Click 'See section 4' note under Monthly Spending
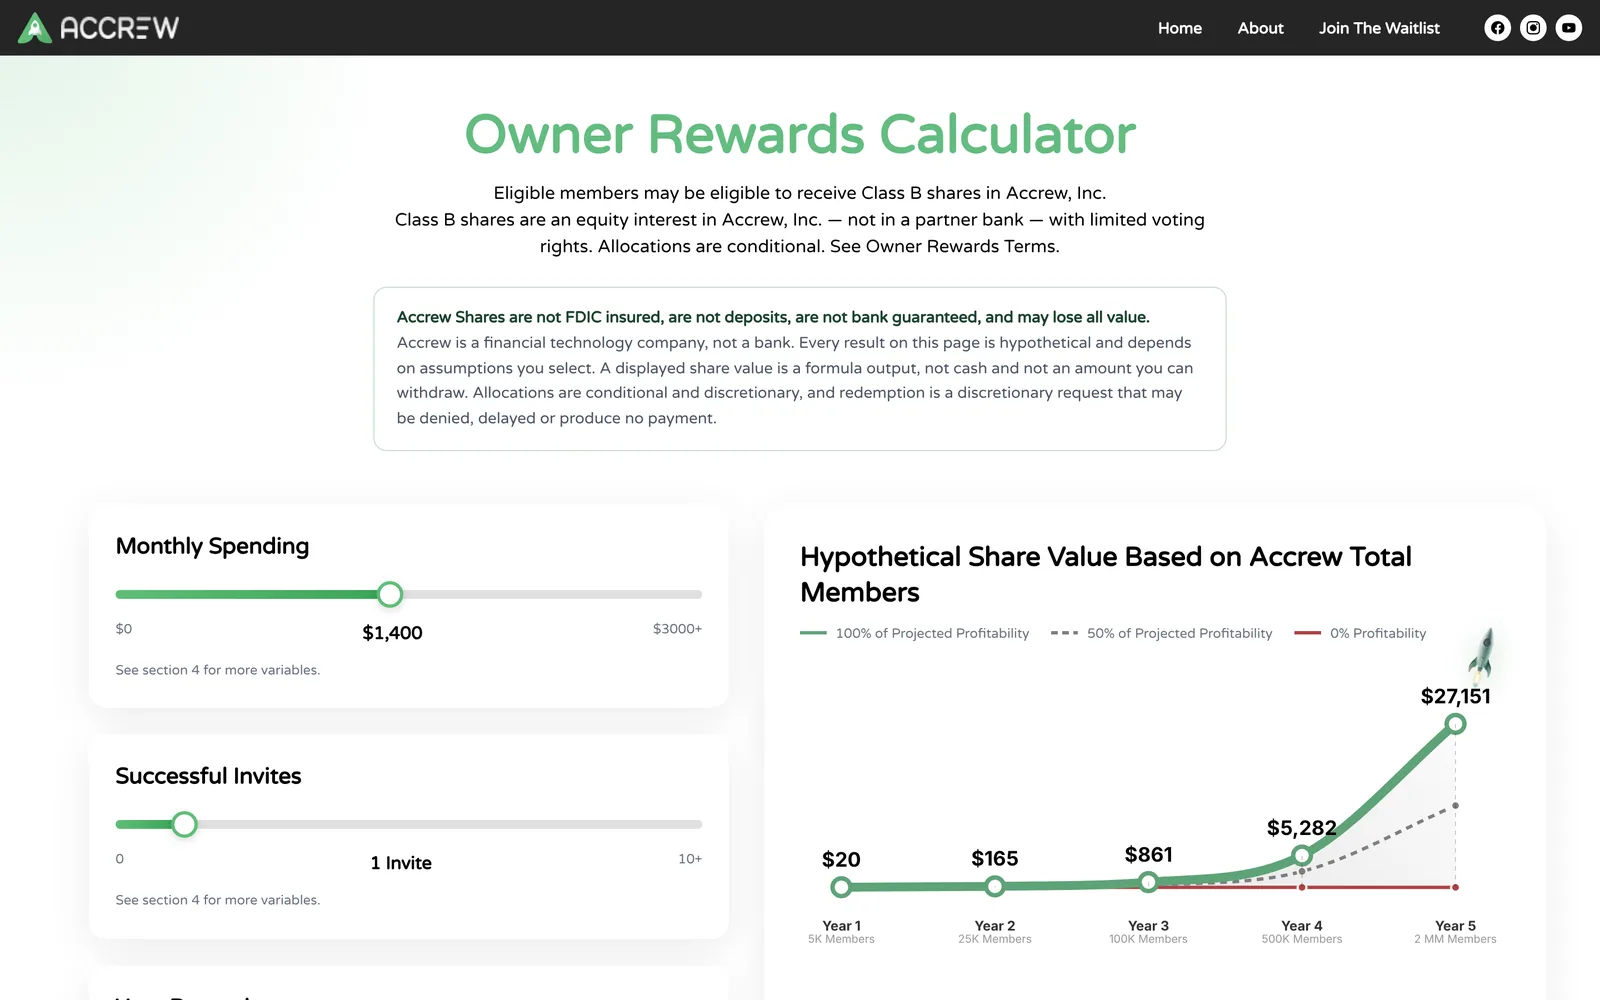 coord(218,670)
